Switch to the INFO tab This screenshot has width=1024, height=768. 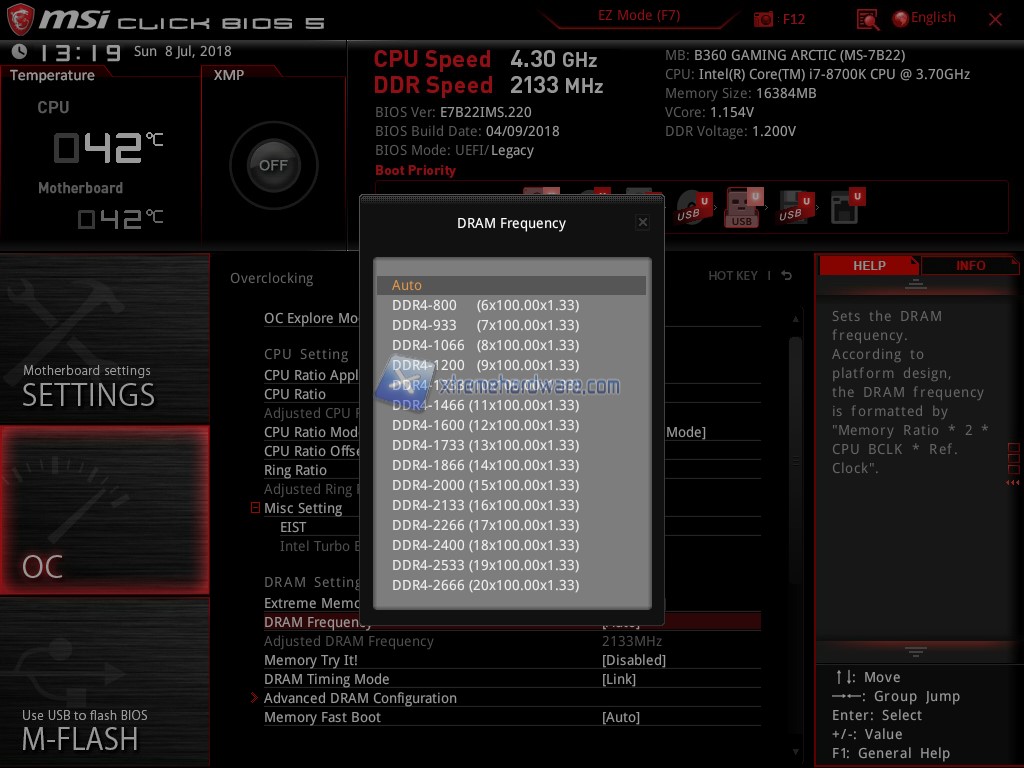click(x=970, y=266)
